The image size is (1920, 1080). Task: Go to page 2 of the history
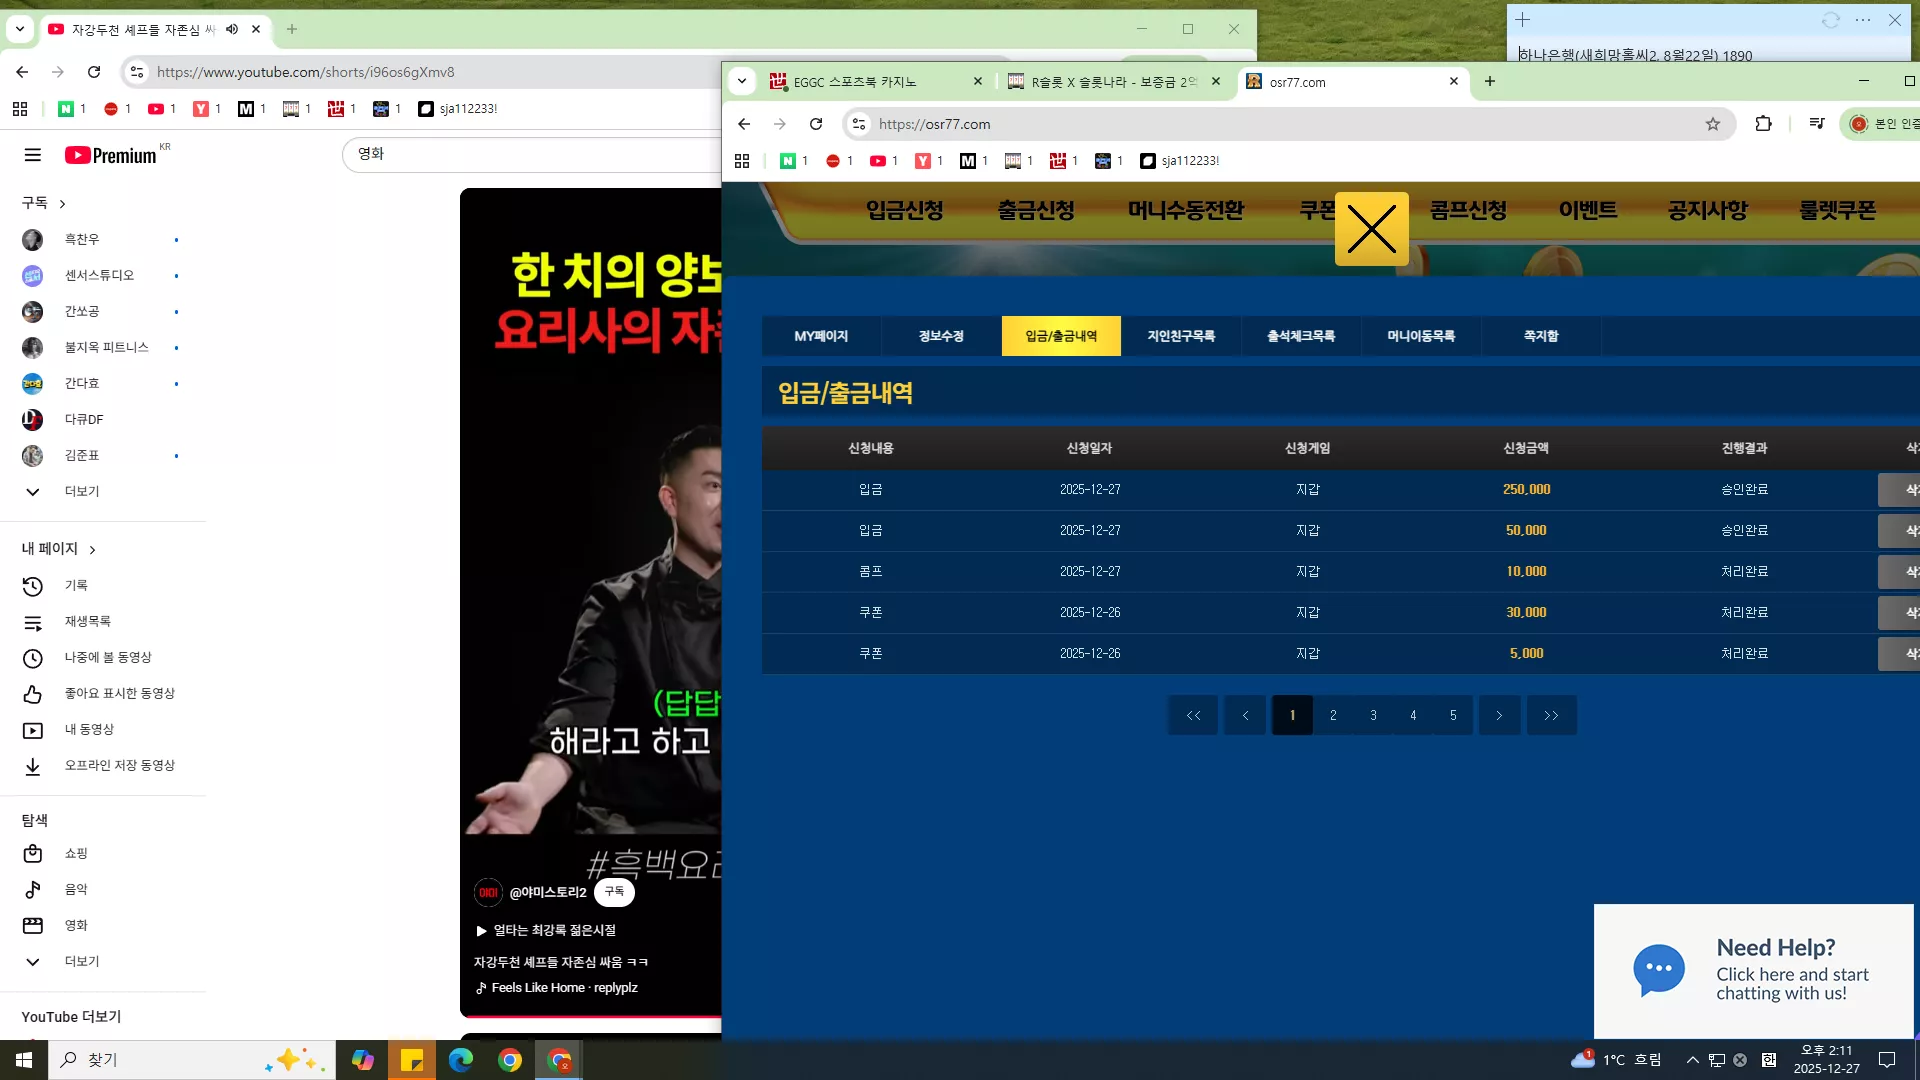pyautogui.click(x=1333, y=715)
